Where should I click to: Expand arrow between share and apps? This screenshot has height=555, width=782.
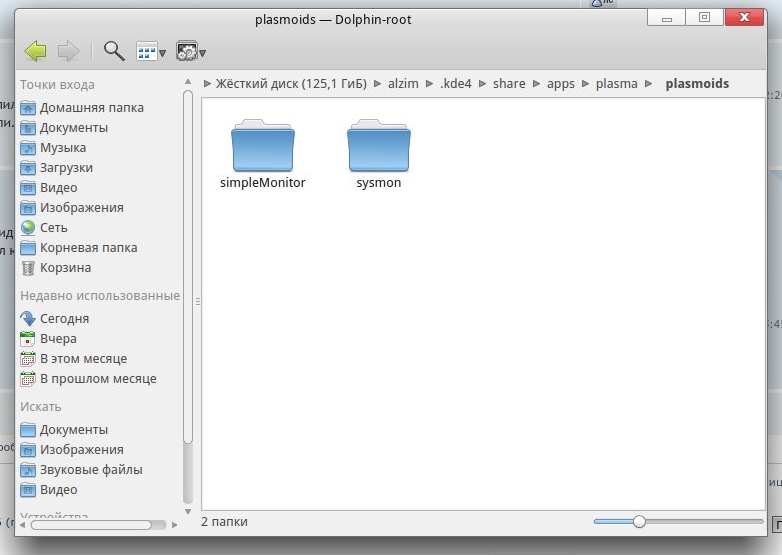pos(536,83)
